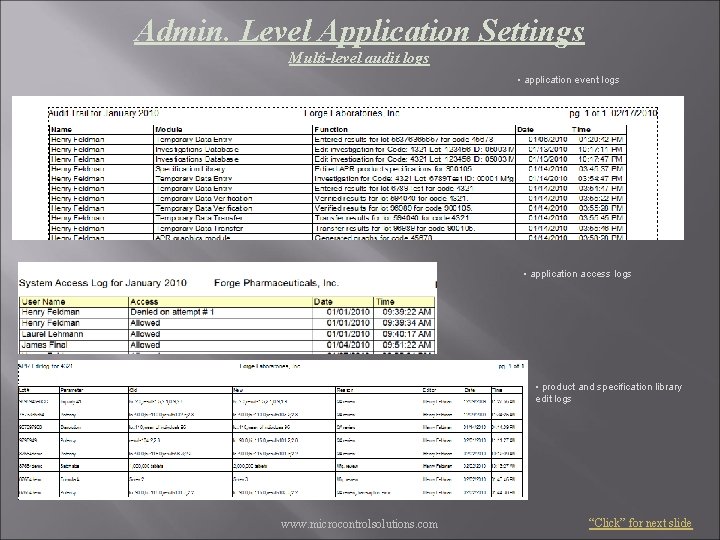The height and width of the screenshot is (540, 720).
Task: Click the Audit Trail for January 2010 heading
Action: click(104, 113)
